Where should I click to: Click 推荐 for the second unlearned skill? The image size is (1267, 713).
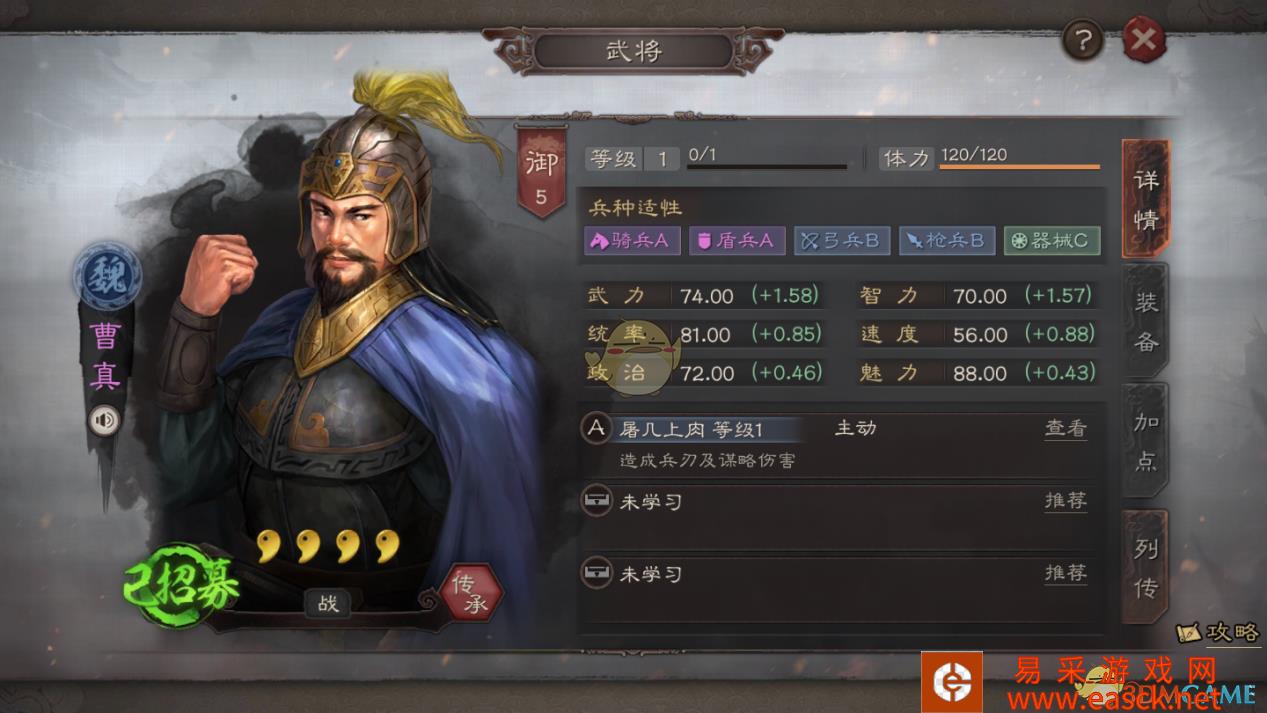click(x=1066, y=573)
